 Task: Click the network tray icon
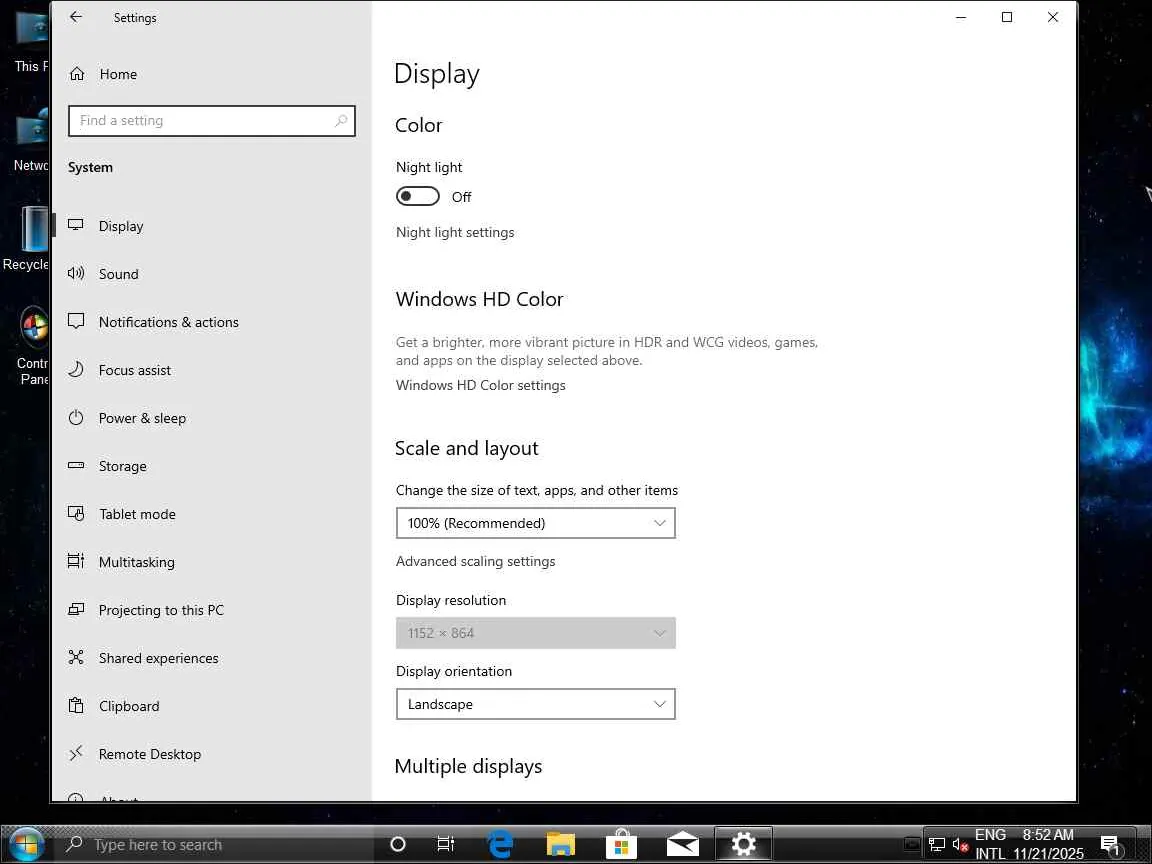pos(937,845)
